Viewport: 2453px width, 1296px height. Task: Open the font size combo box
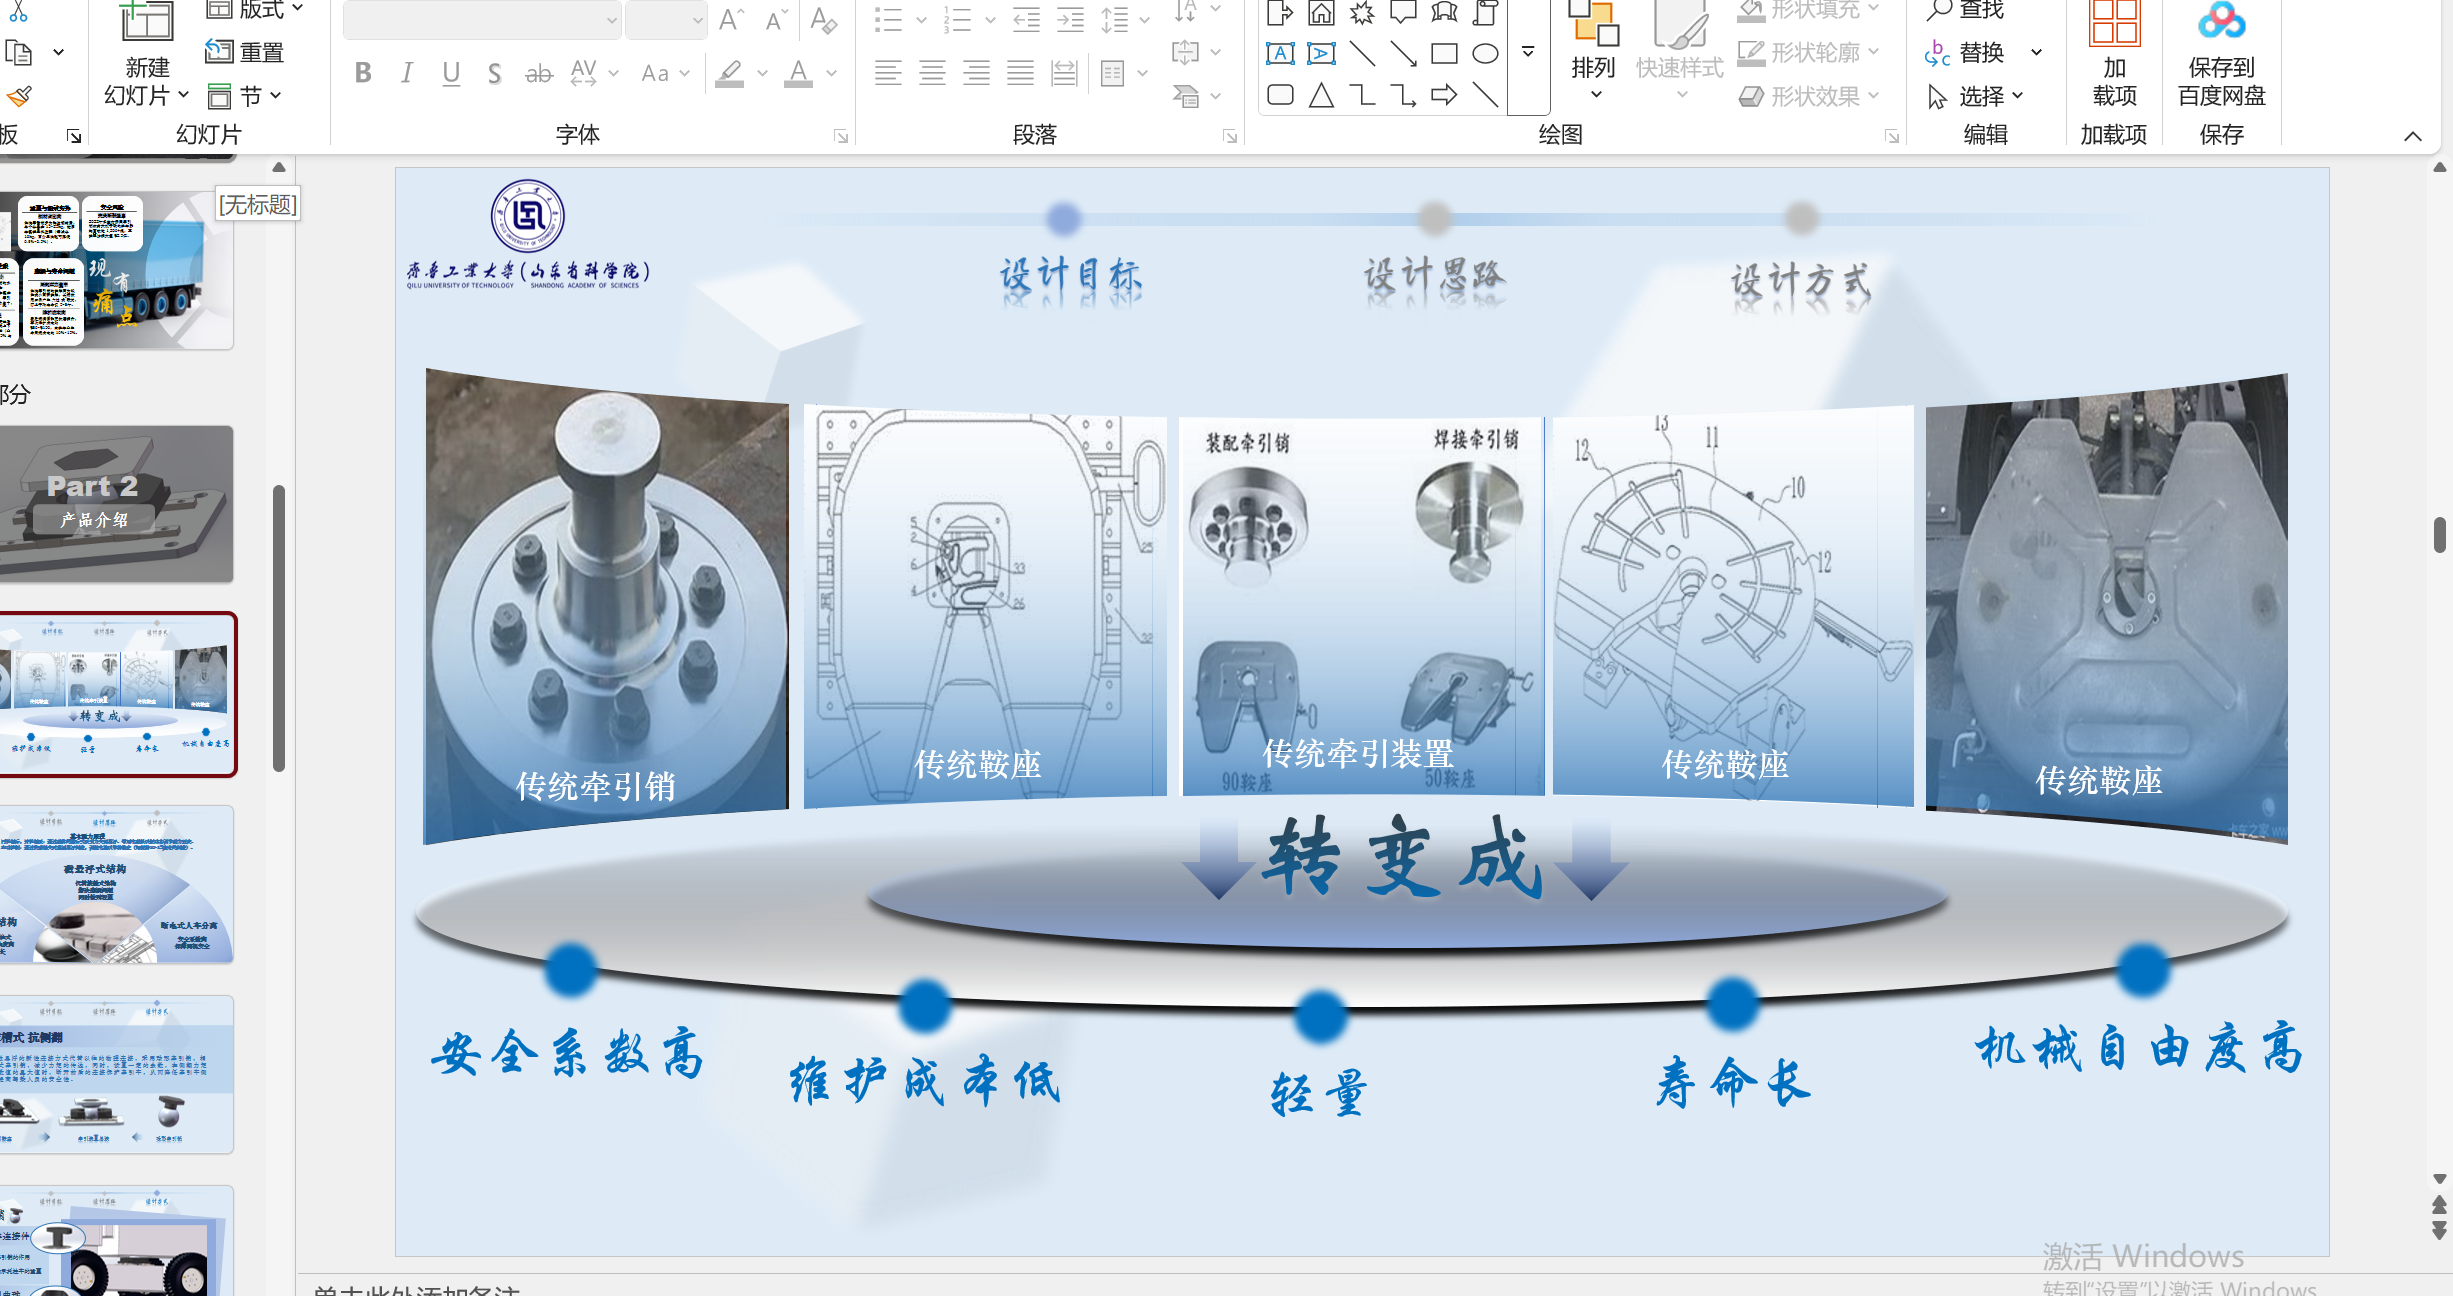[666, 19]
